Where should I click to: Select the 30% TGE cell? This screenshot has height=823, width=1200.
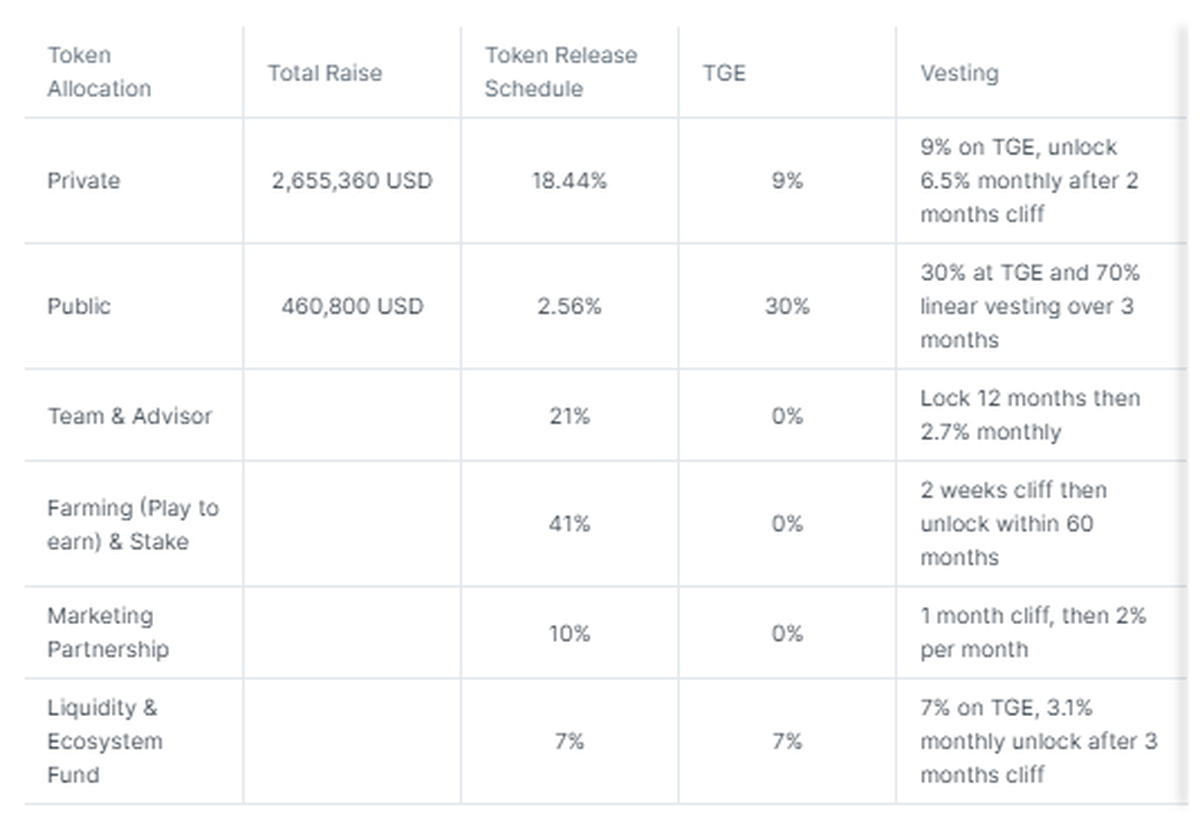(x=787, y=306)
